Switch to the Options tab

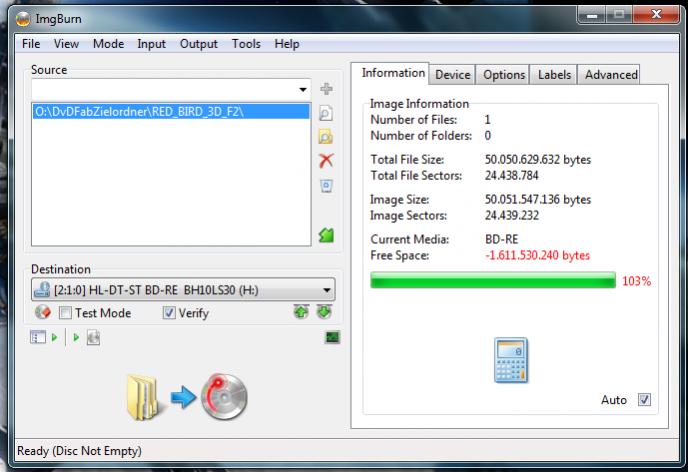click(x=504, y=75)
